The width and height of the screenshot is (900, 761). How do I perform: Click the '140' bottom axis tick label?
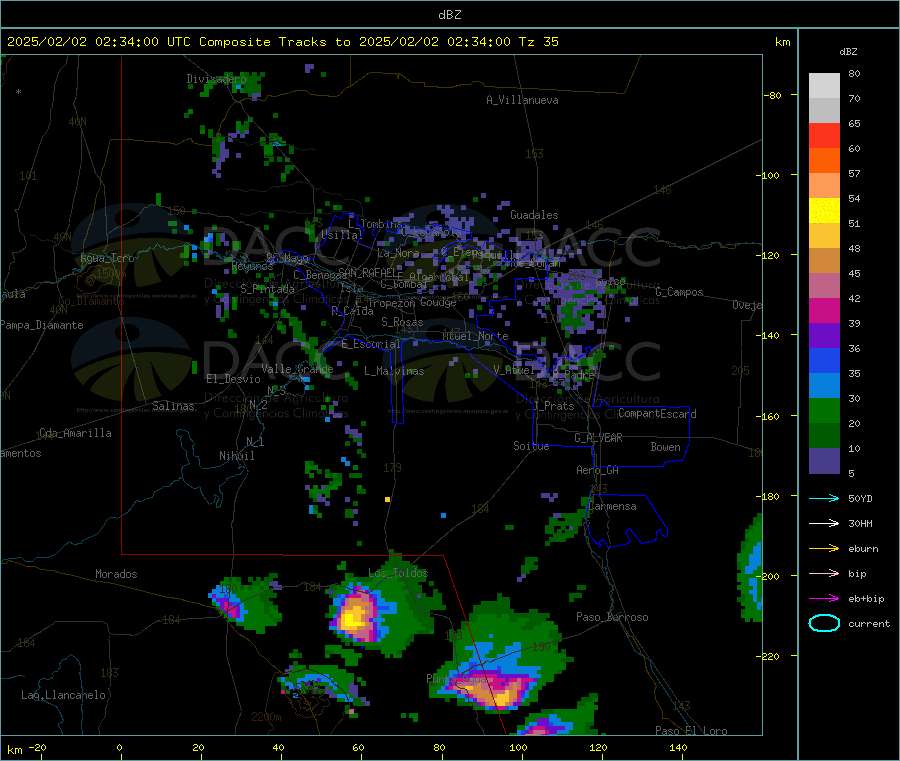678,747
